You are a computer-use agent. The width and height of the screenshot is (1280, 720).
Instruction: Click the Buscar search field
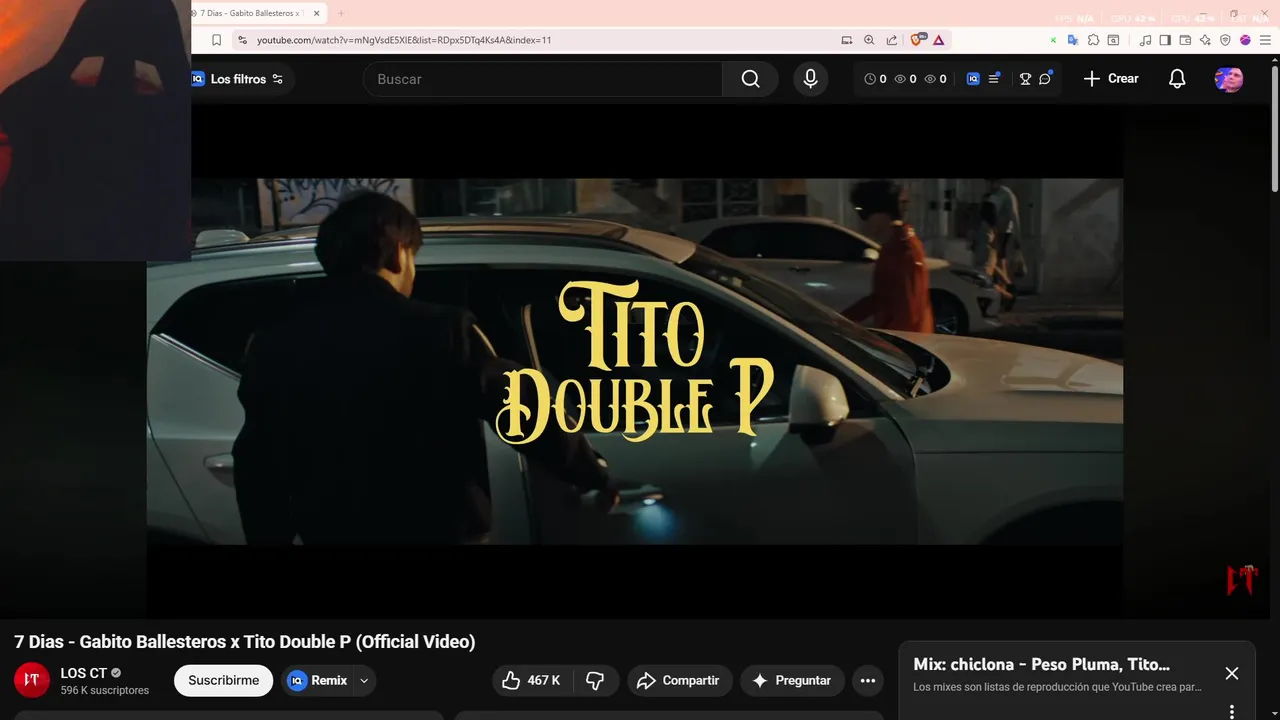pos(543,79)
